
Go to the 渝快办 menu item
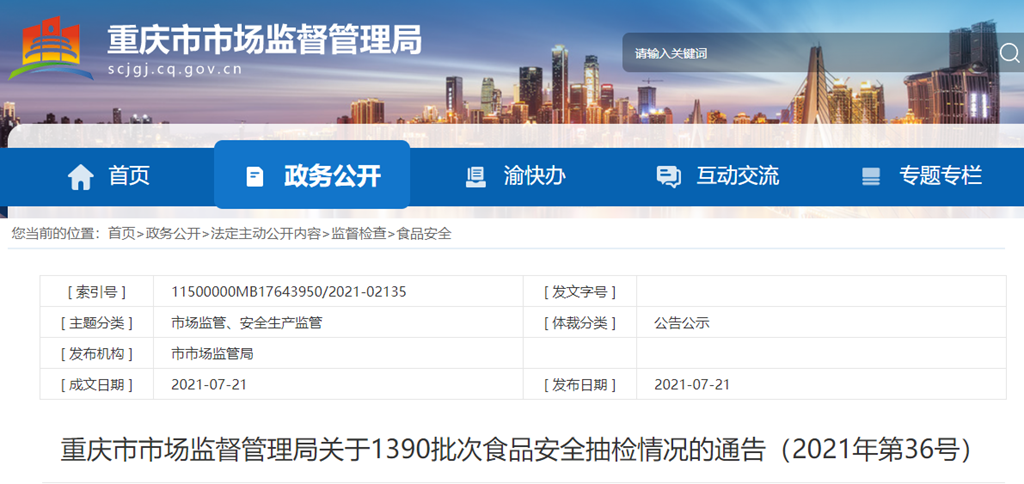point(534,176)
